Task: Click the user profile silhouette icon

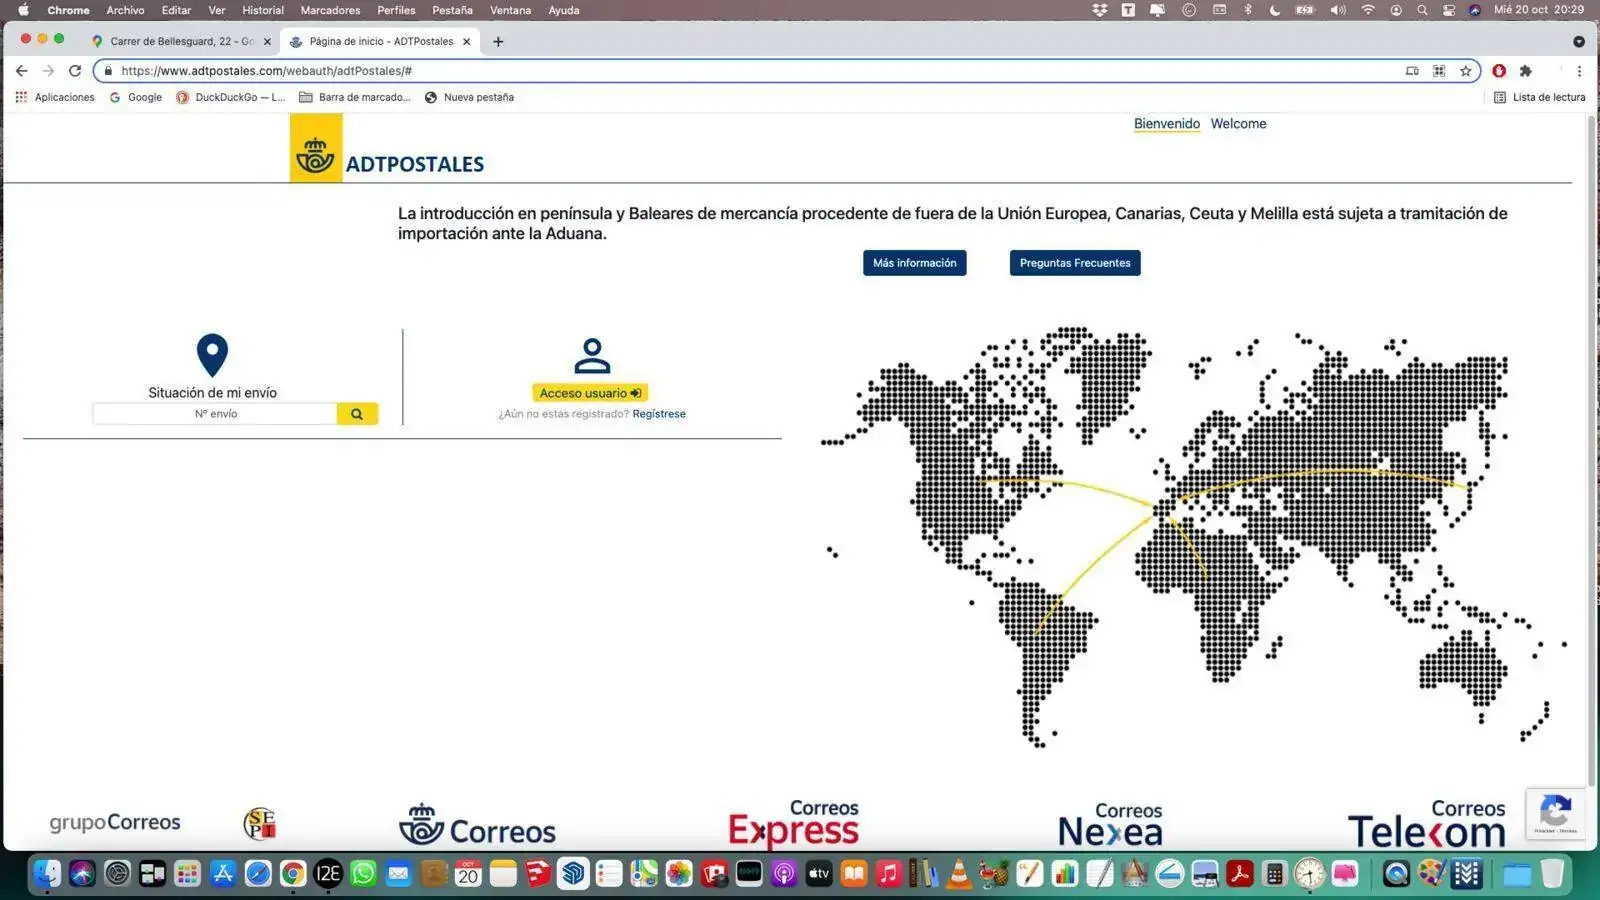Action: click(592, 356)
